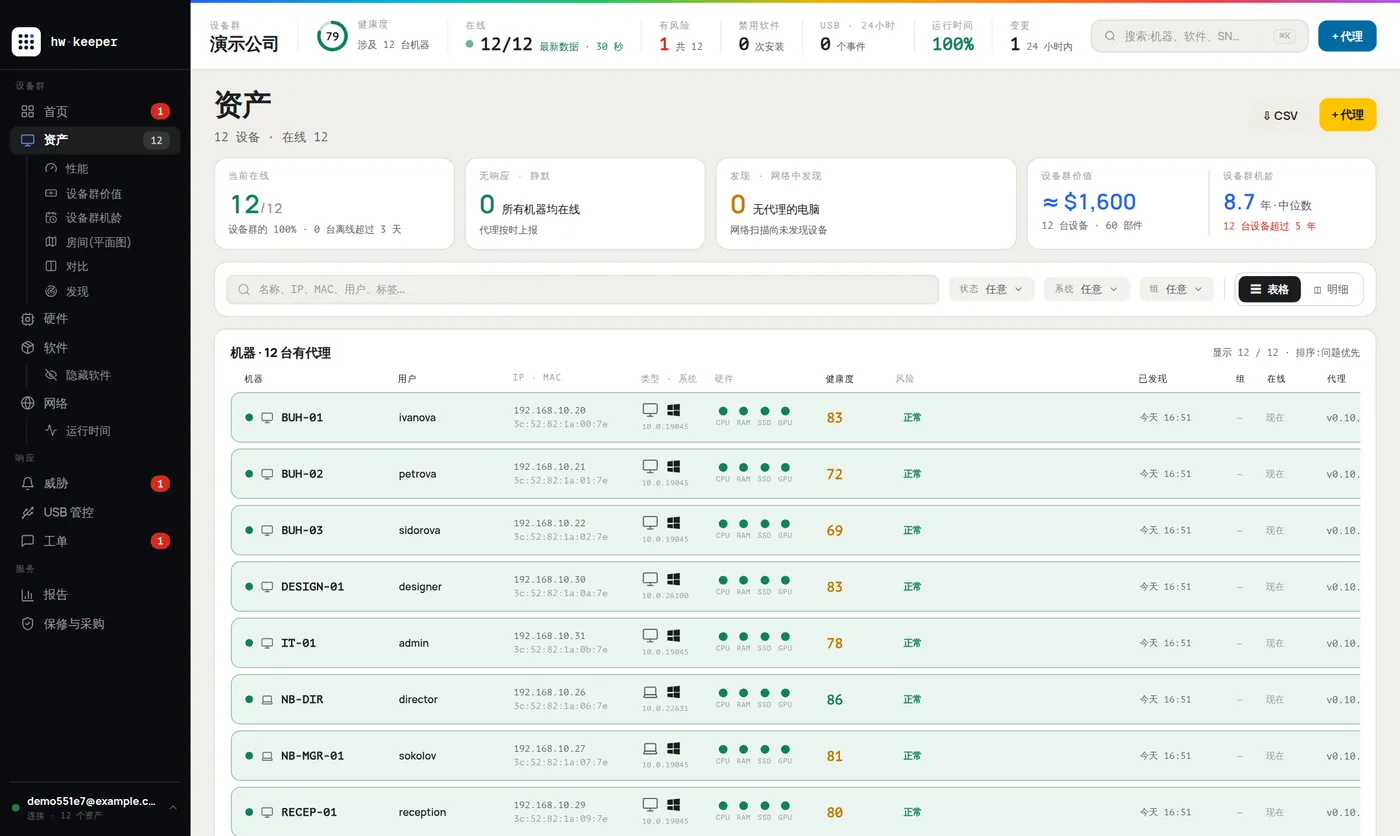Viewport: 1400px width, 836px height.
Task: Click the hw·keeper grid logo icon
Action: pyautogui.click(x=26, y=41)
